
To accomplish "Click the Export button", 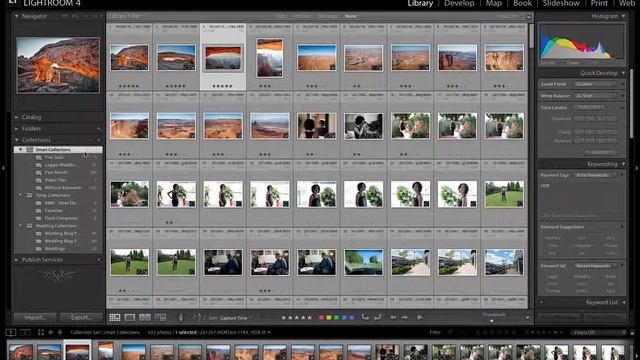I will (81, 317).
